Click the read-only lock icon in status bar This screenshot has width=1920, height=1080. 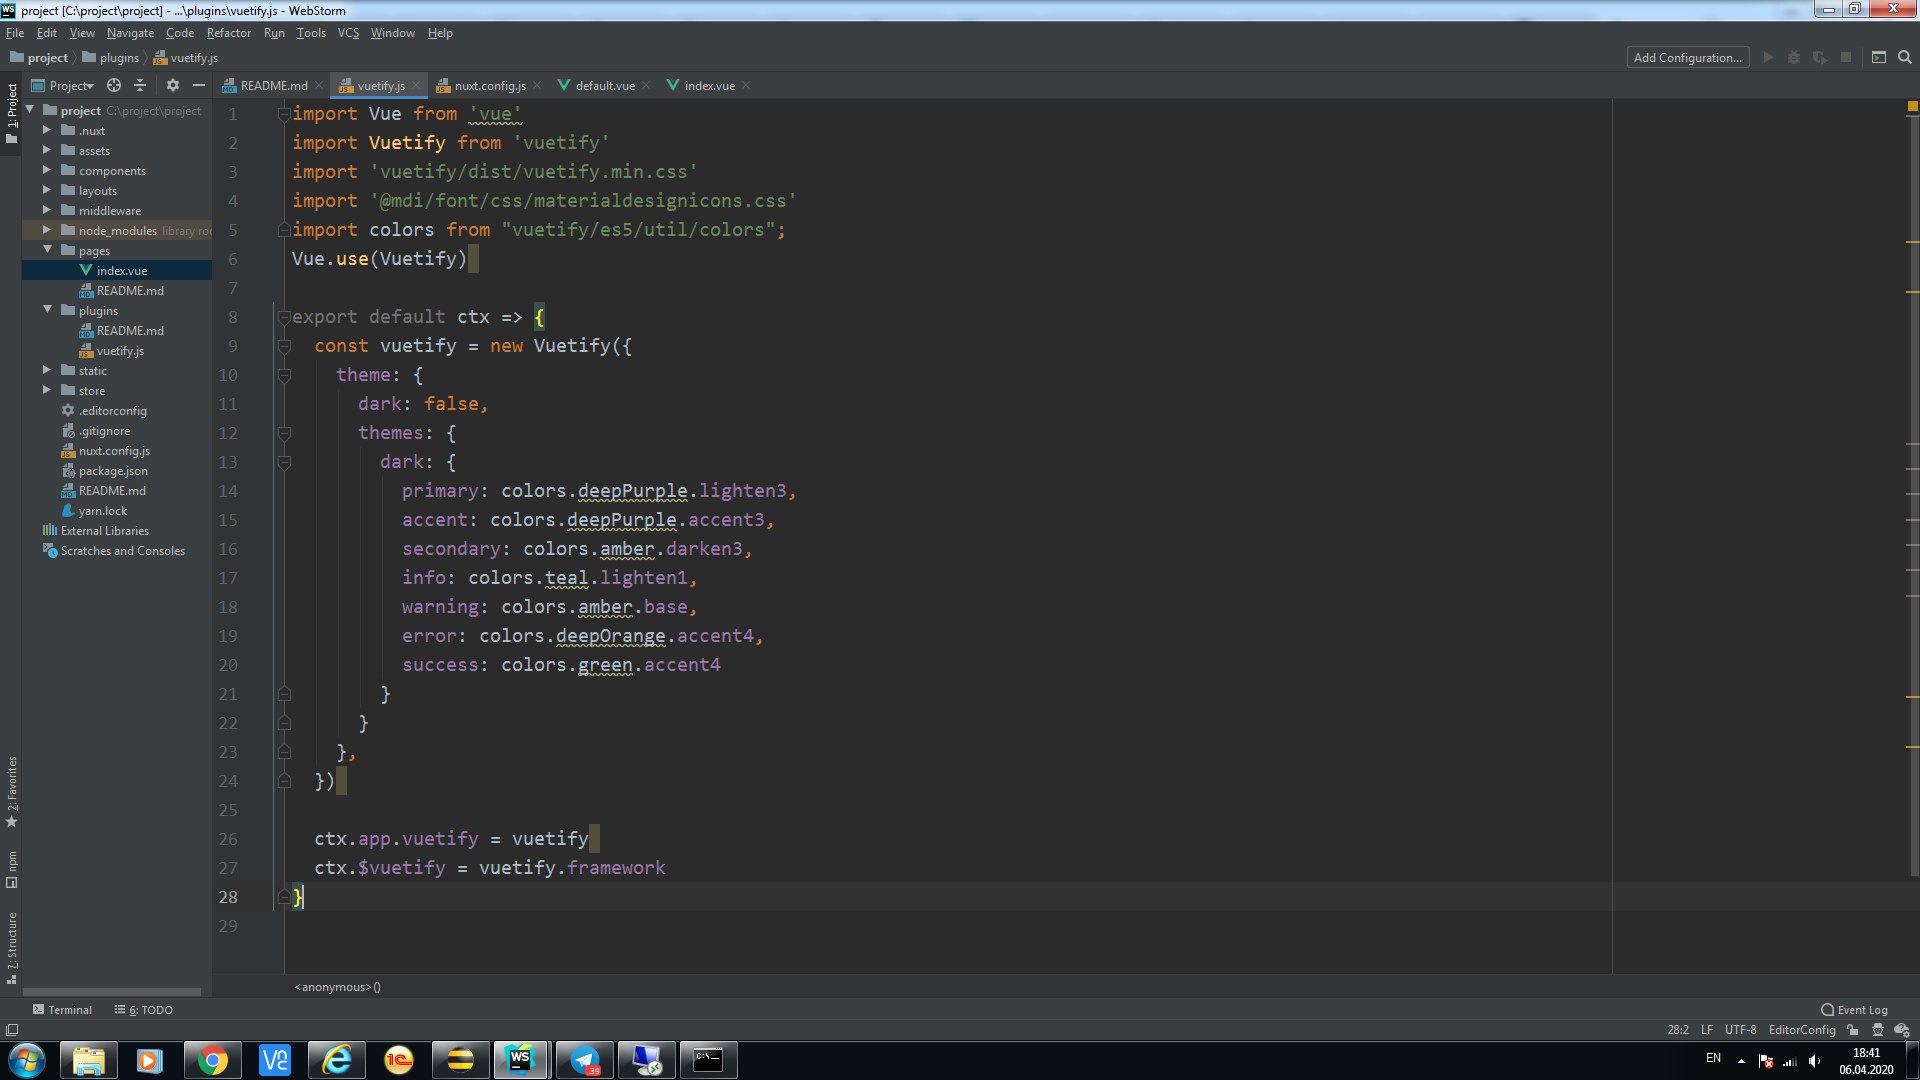pyautogui.click(x=1853, y=1030)
